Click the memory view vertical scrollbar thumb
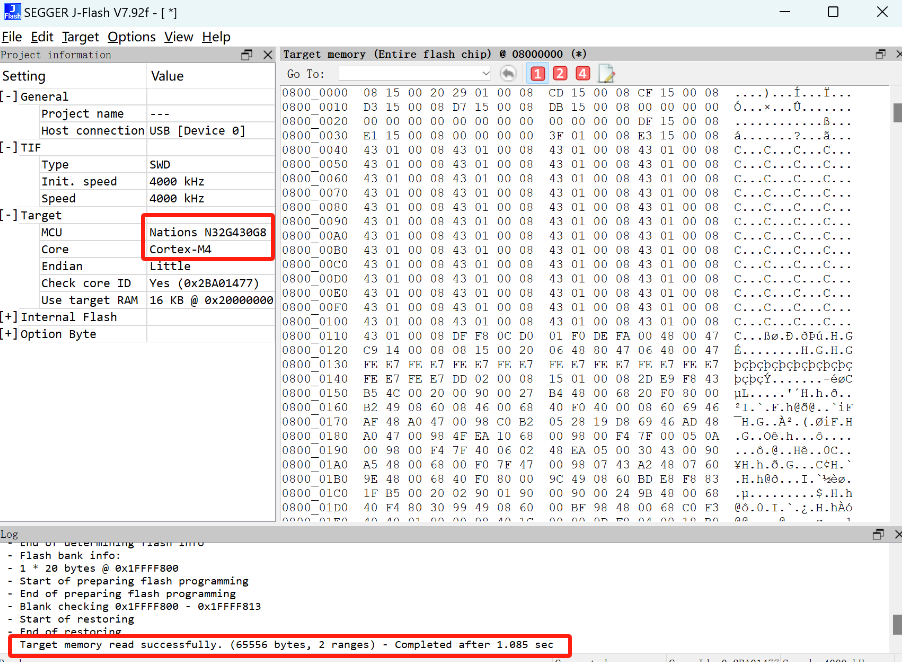Image resolution: width=902 pixels, height=662 pixels. tap(897, 112)
